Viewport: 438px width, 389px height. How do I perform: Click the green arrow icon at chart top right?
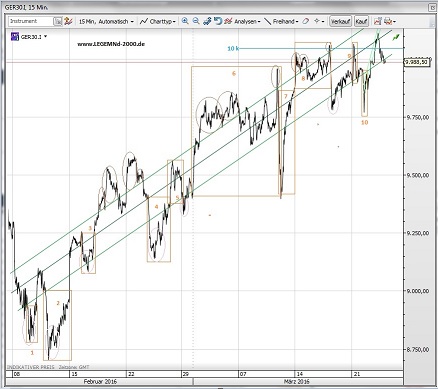point(396,37)
